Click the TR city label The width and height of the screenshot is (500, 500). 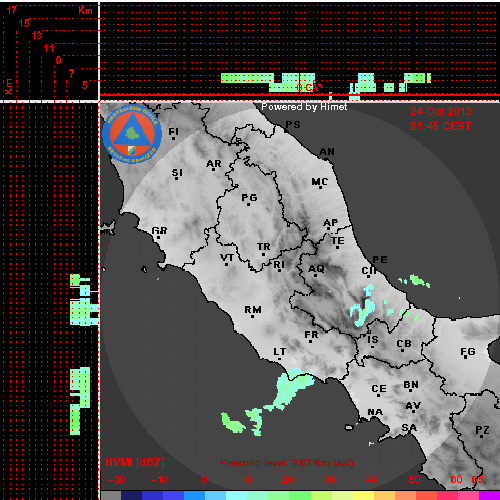[264, 247]
